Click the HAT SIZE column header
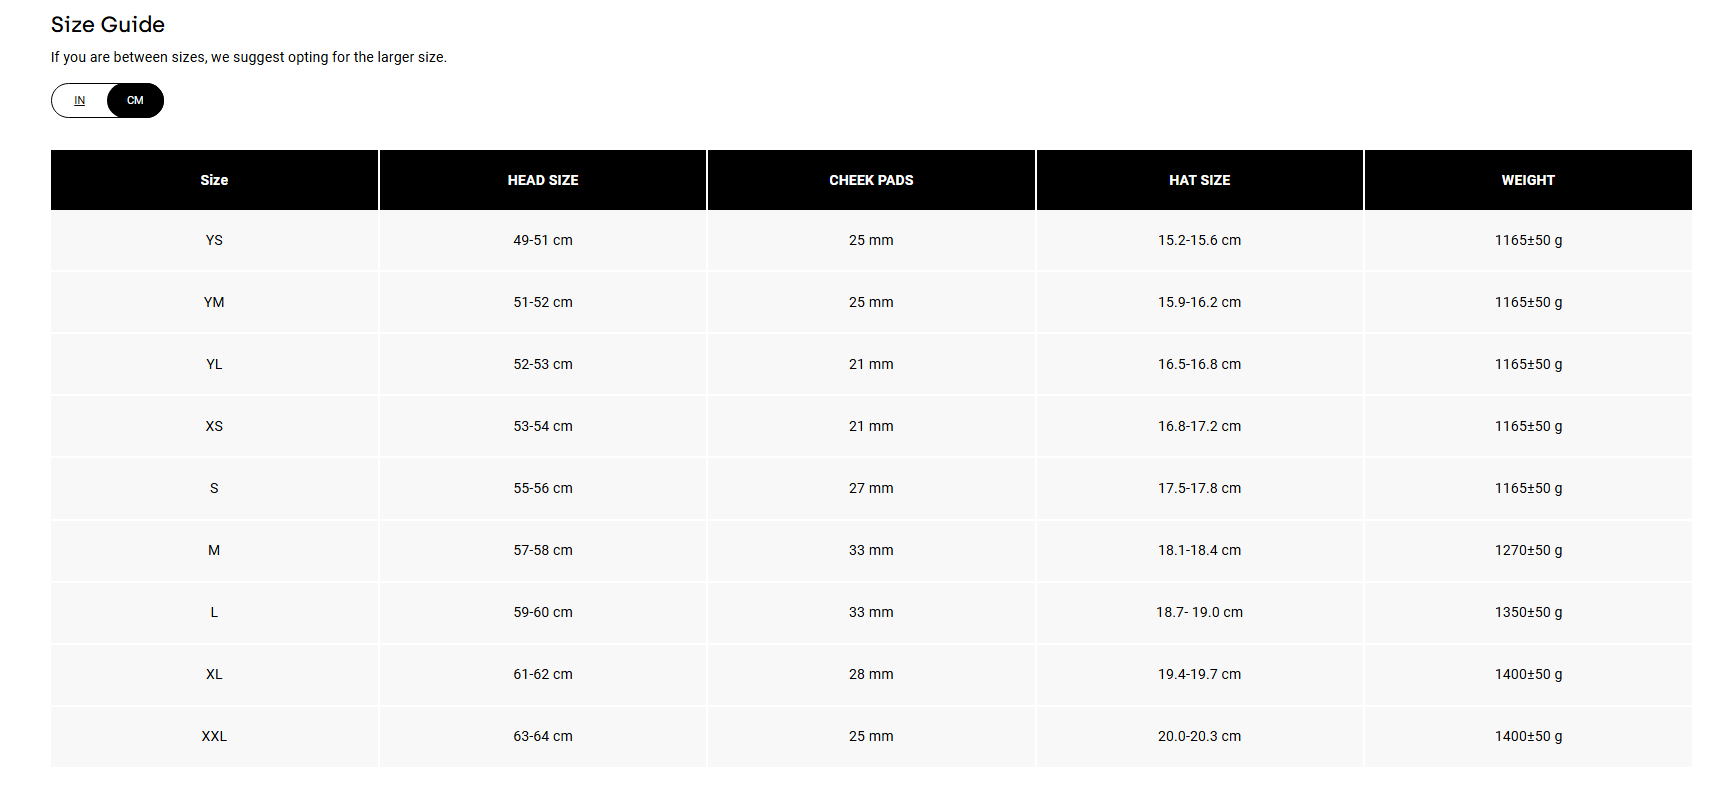1731x788 pixels. pos(1199,180)
